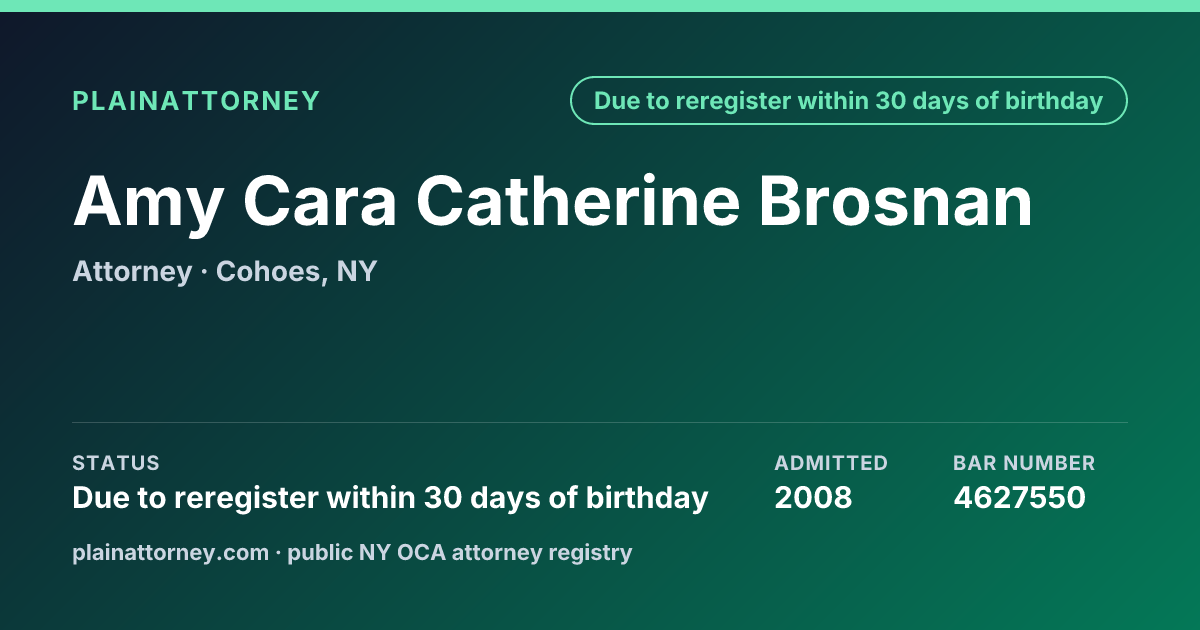Select the reregister status pill badge at top
The height and width of the screenshot is (630, 1200).
(x=849, y=101)
